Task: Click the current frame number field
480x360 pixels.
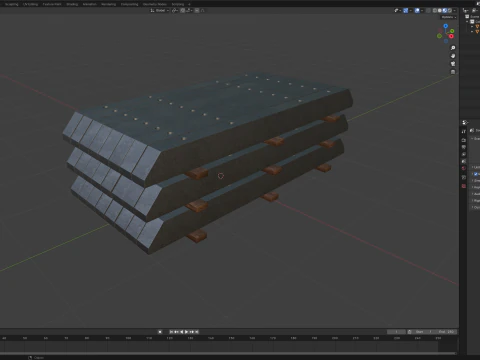Action: 396,332
